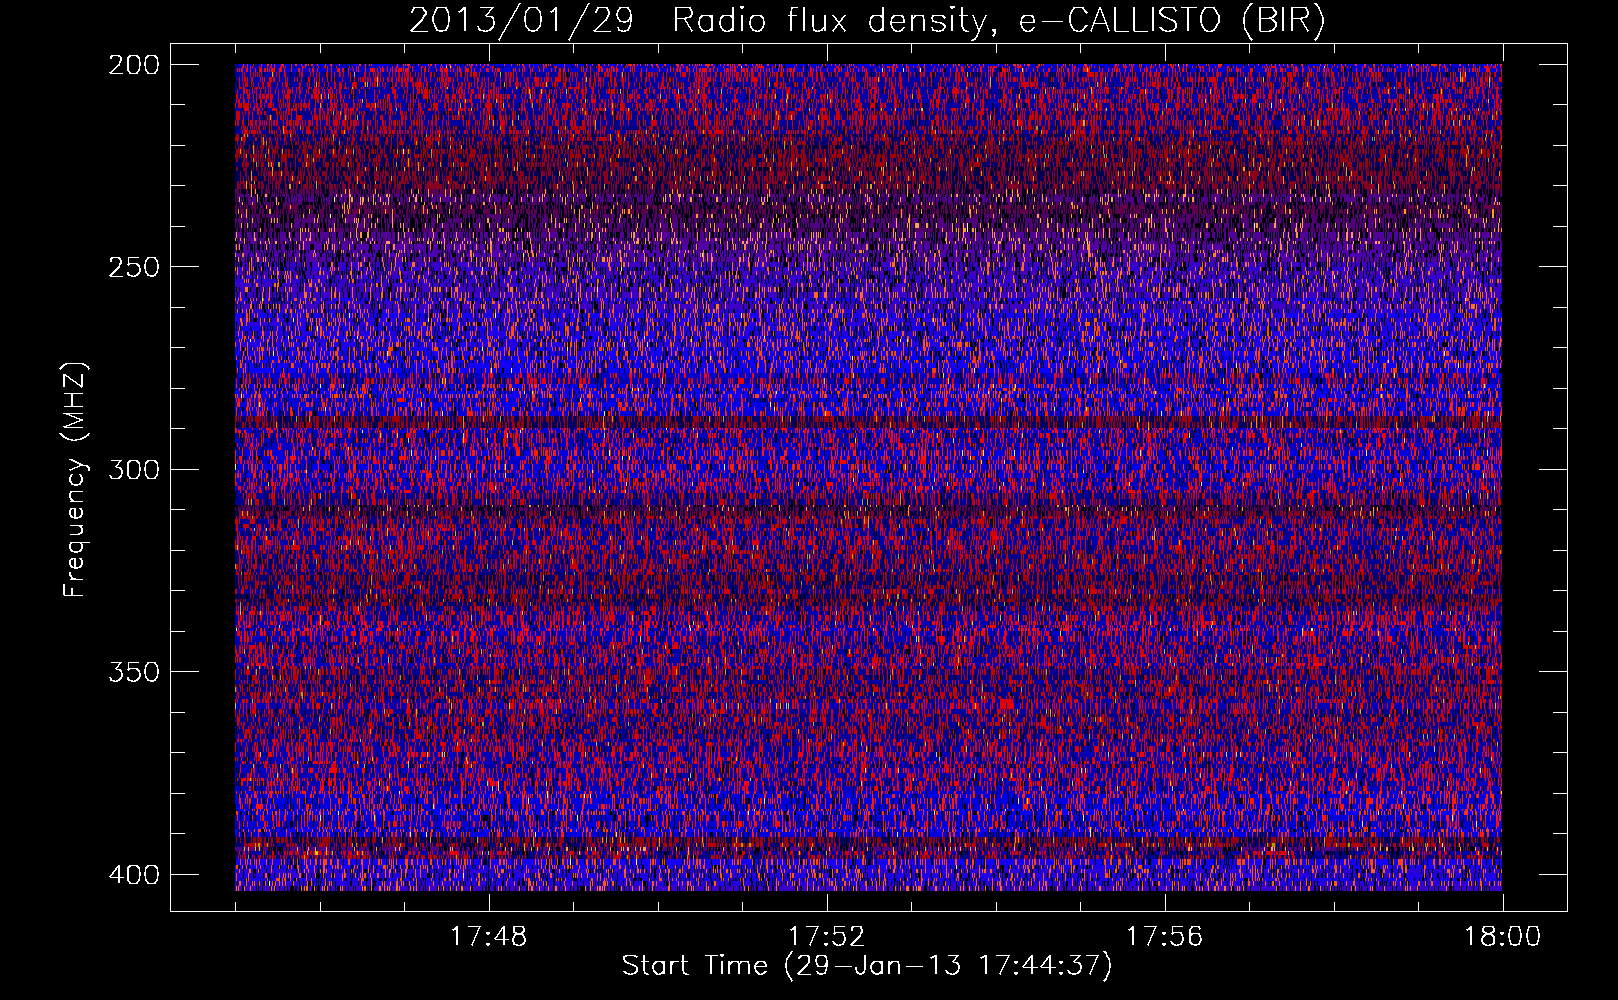Click the 'Start Time (29-Jan-13 17:44:37)' label

[x=867, y=966]
